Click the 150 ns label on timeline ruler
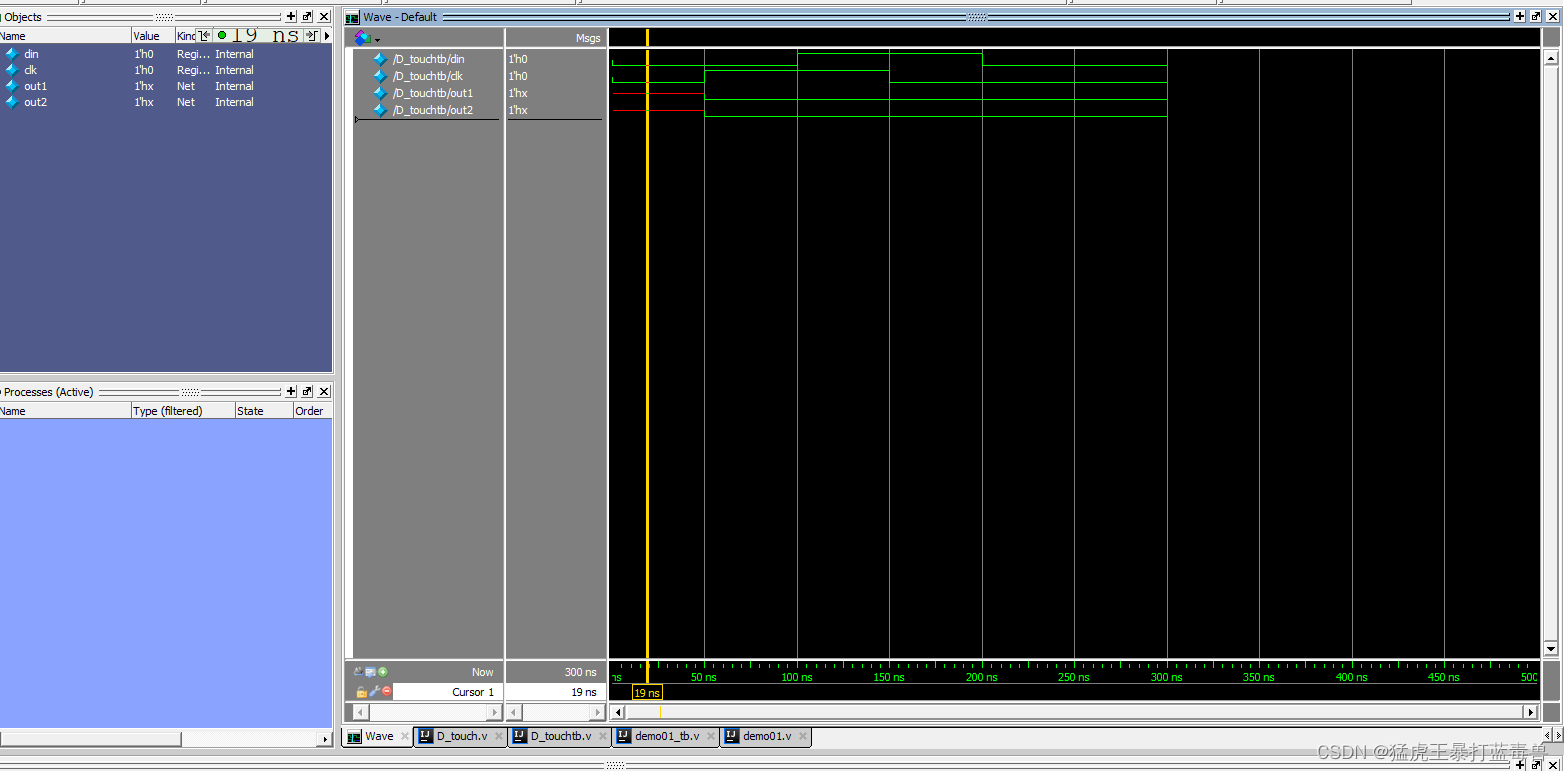1564x771 pixels. 889,678
